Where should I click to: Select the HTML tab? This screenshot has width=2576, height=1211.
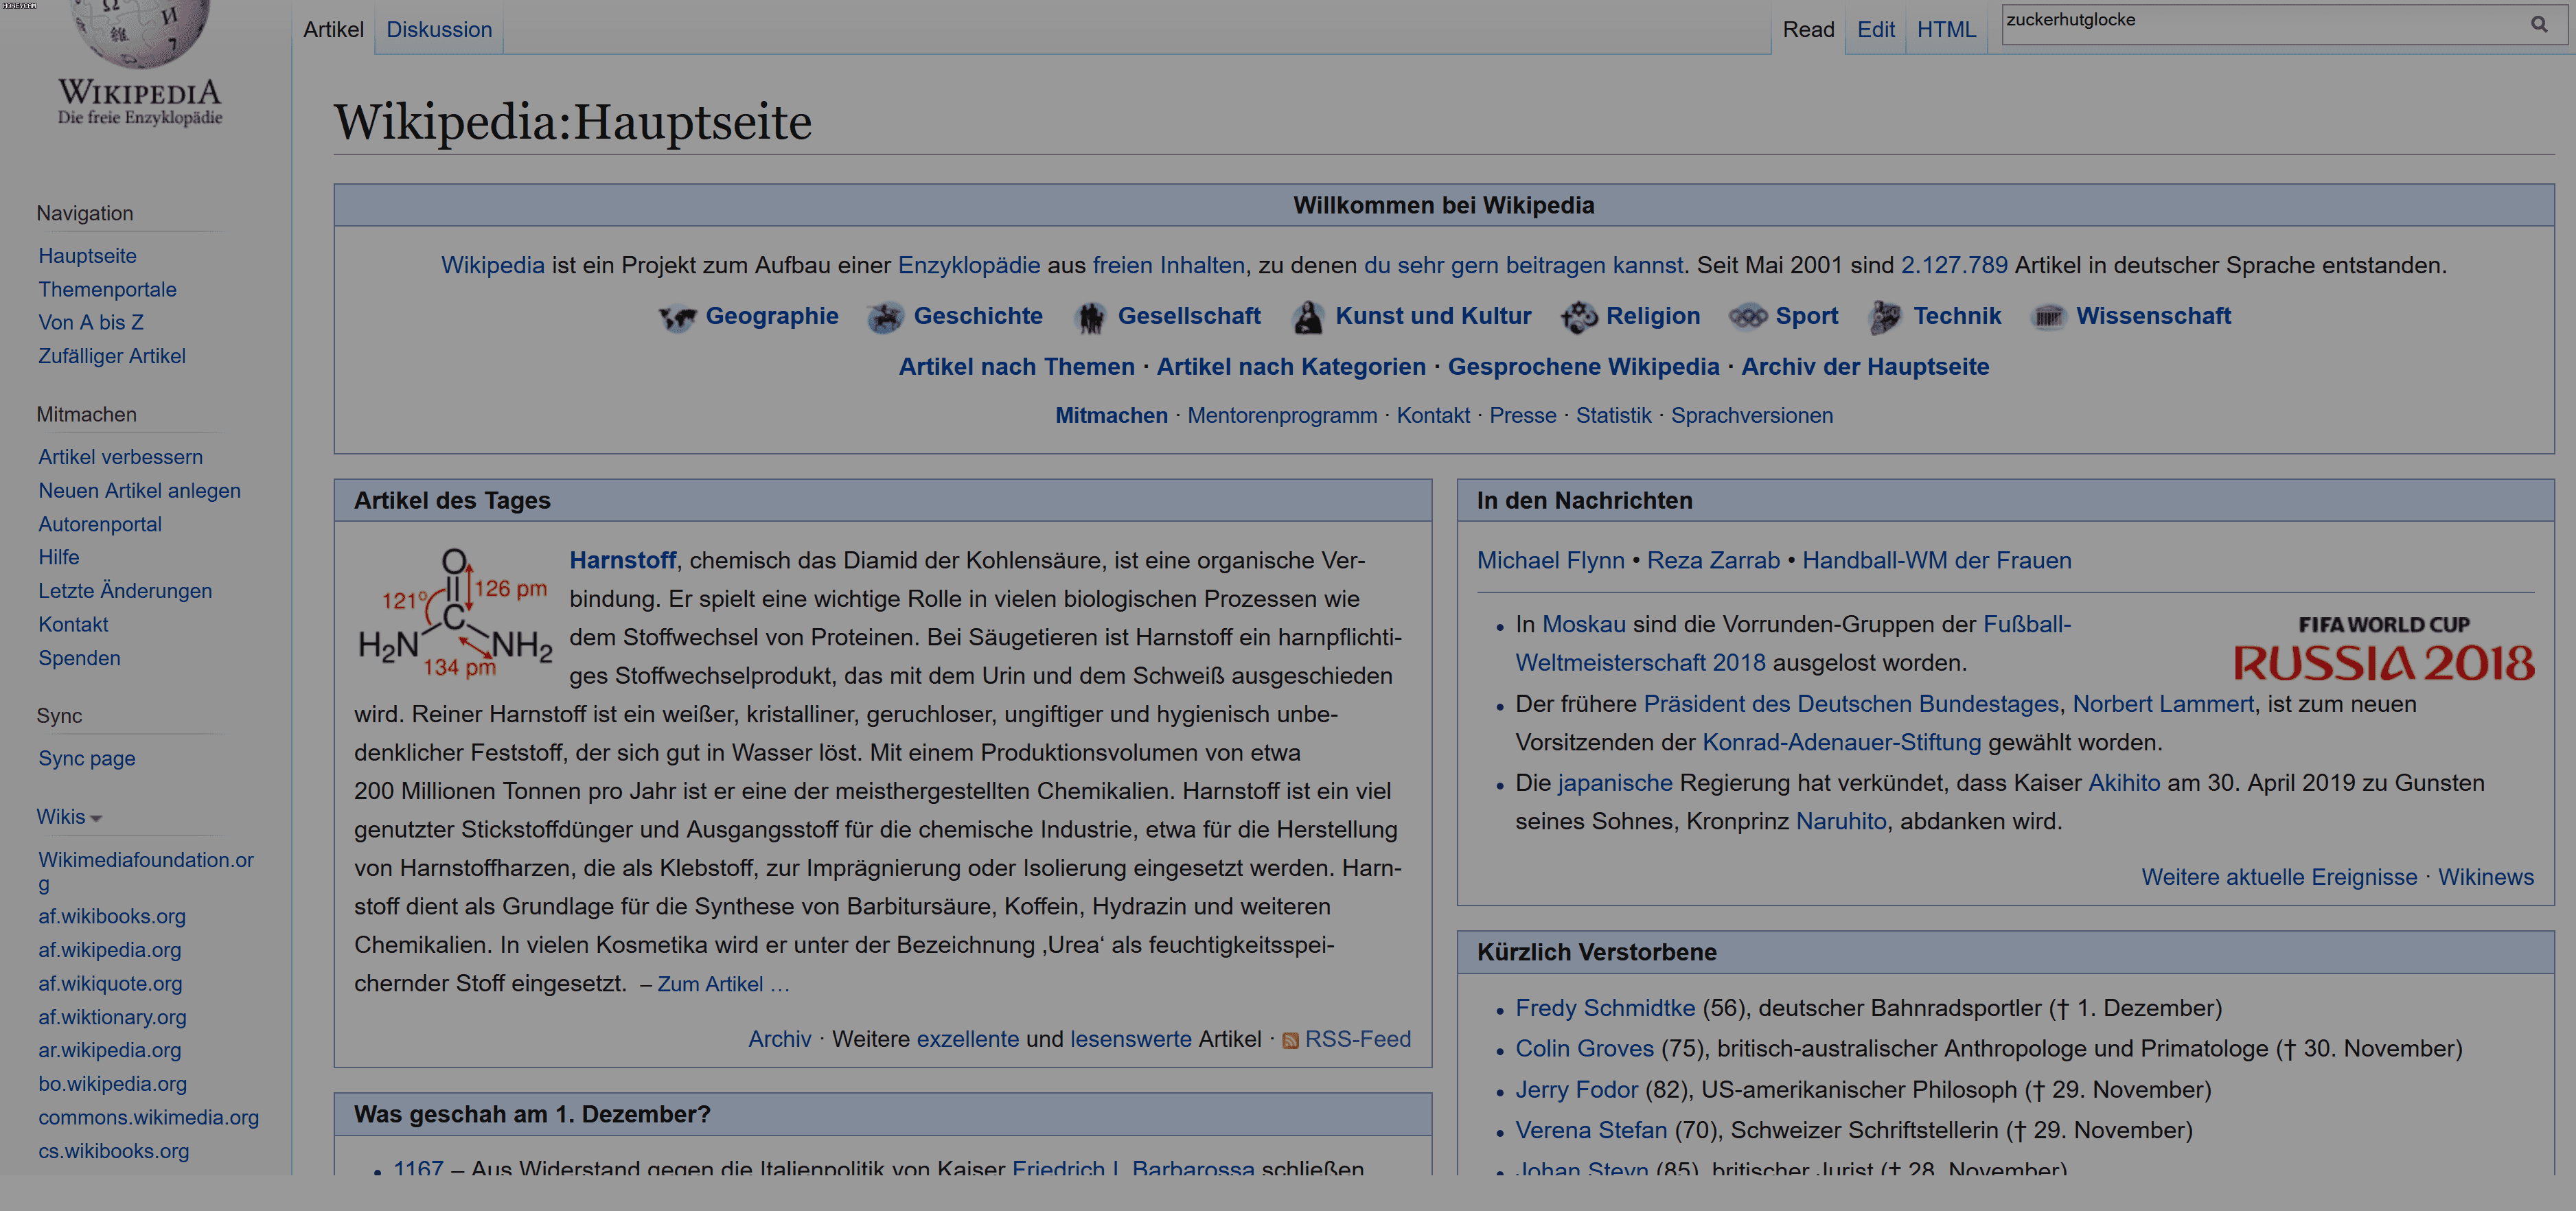click(x=1946, y=30)
